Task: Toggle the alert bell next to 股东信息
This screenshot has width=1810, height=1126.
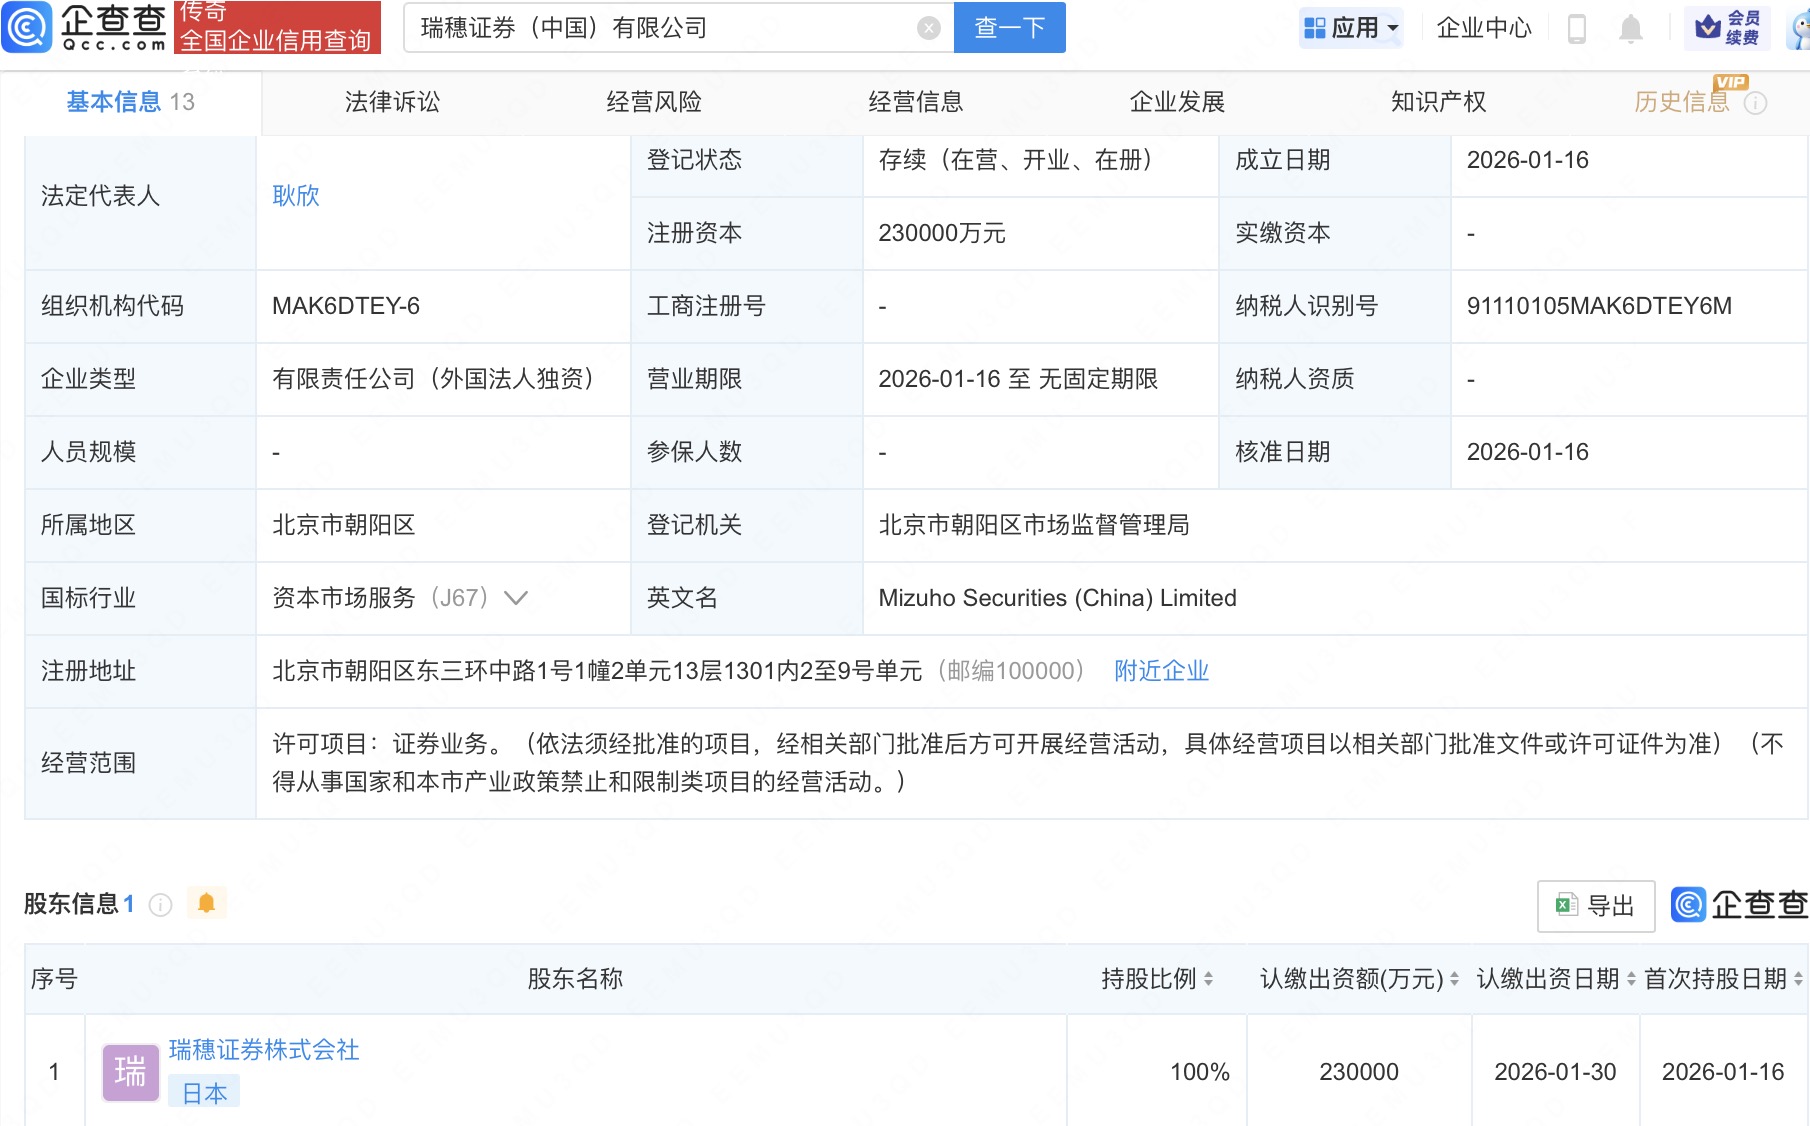Action: [x=208, y=903]
